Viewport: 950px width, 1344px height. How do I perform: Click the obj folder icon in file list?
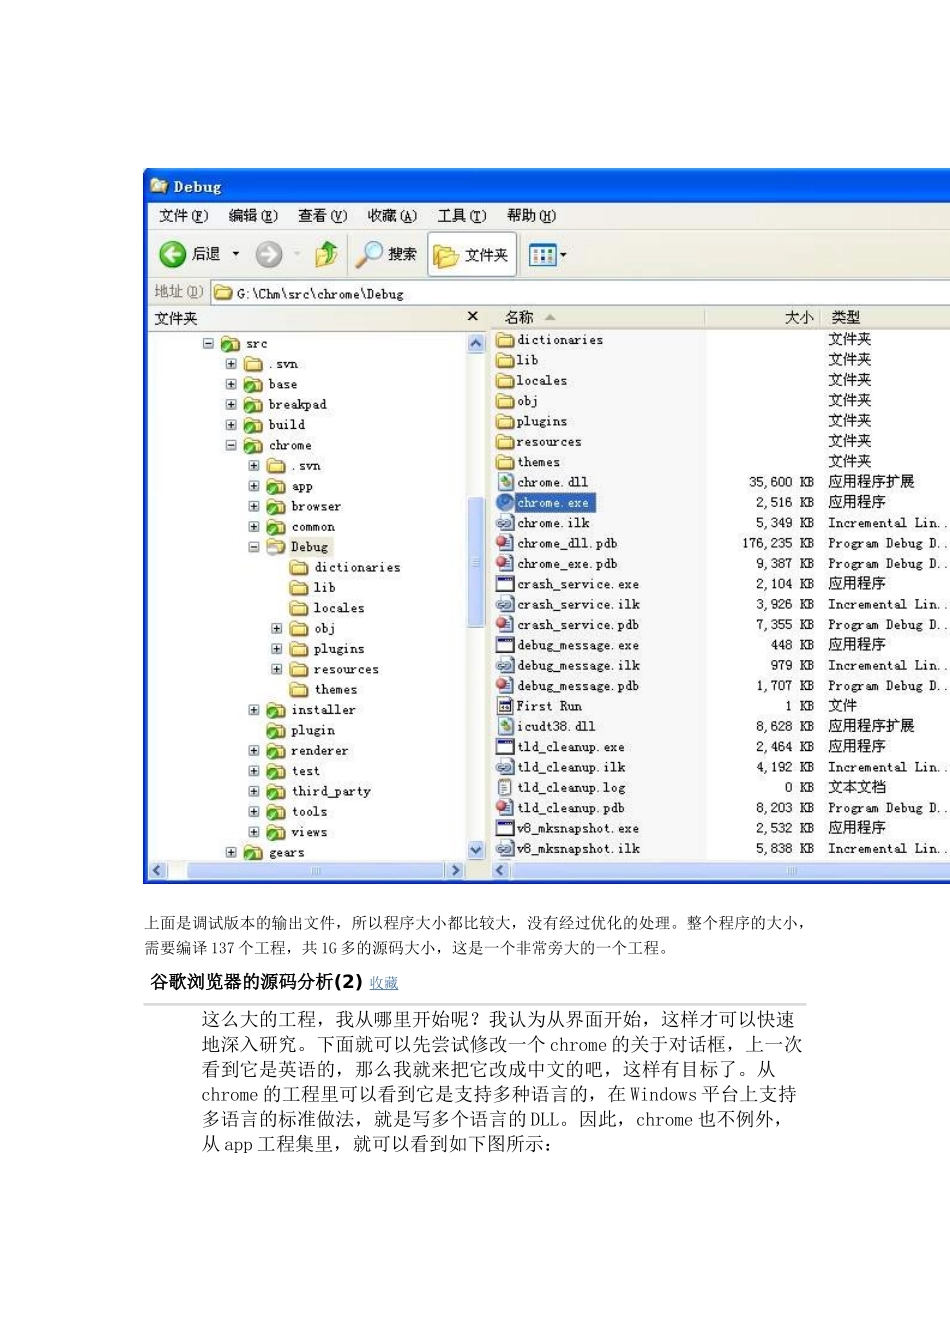(506, 401)
